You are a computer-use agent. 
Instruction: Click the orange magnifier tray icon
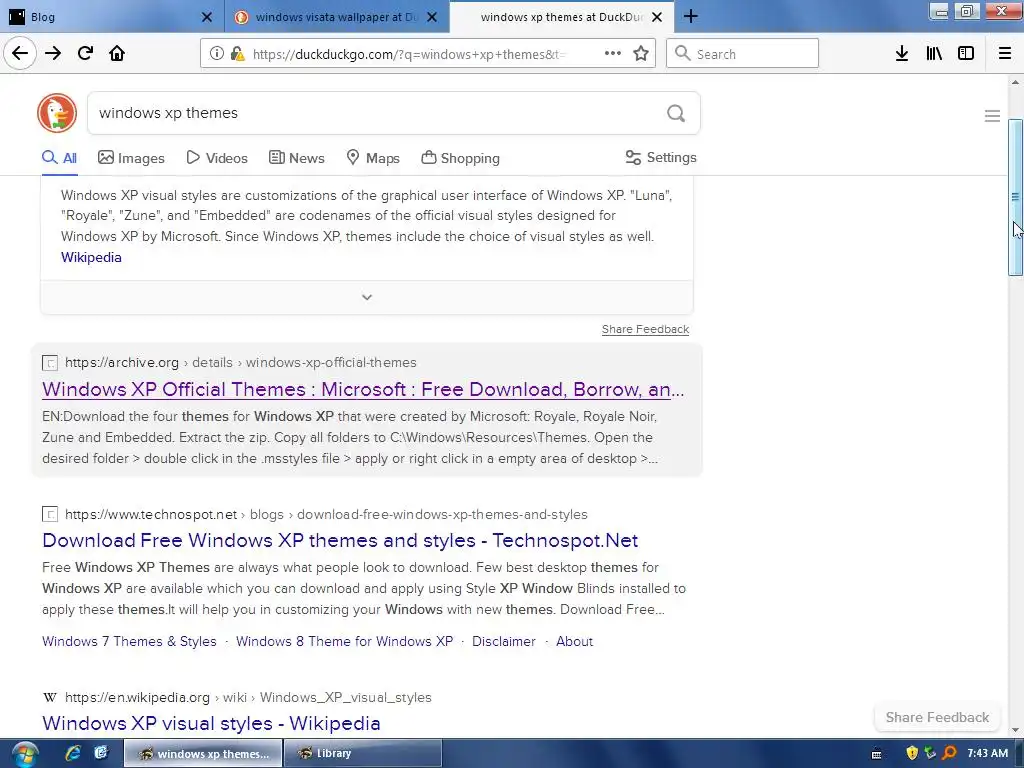point(949,753)
